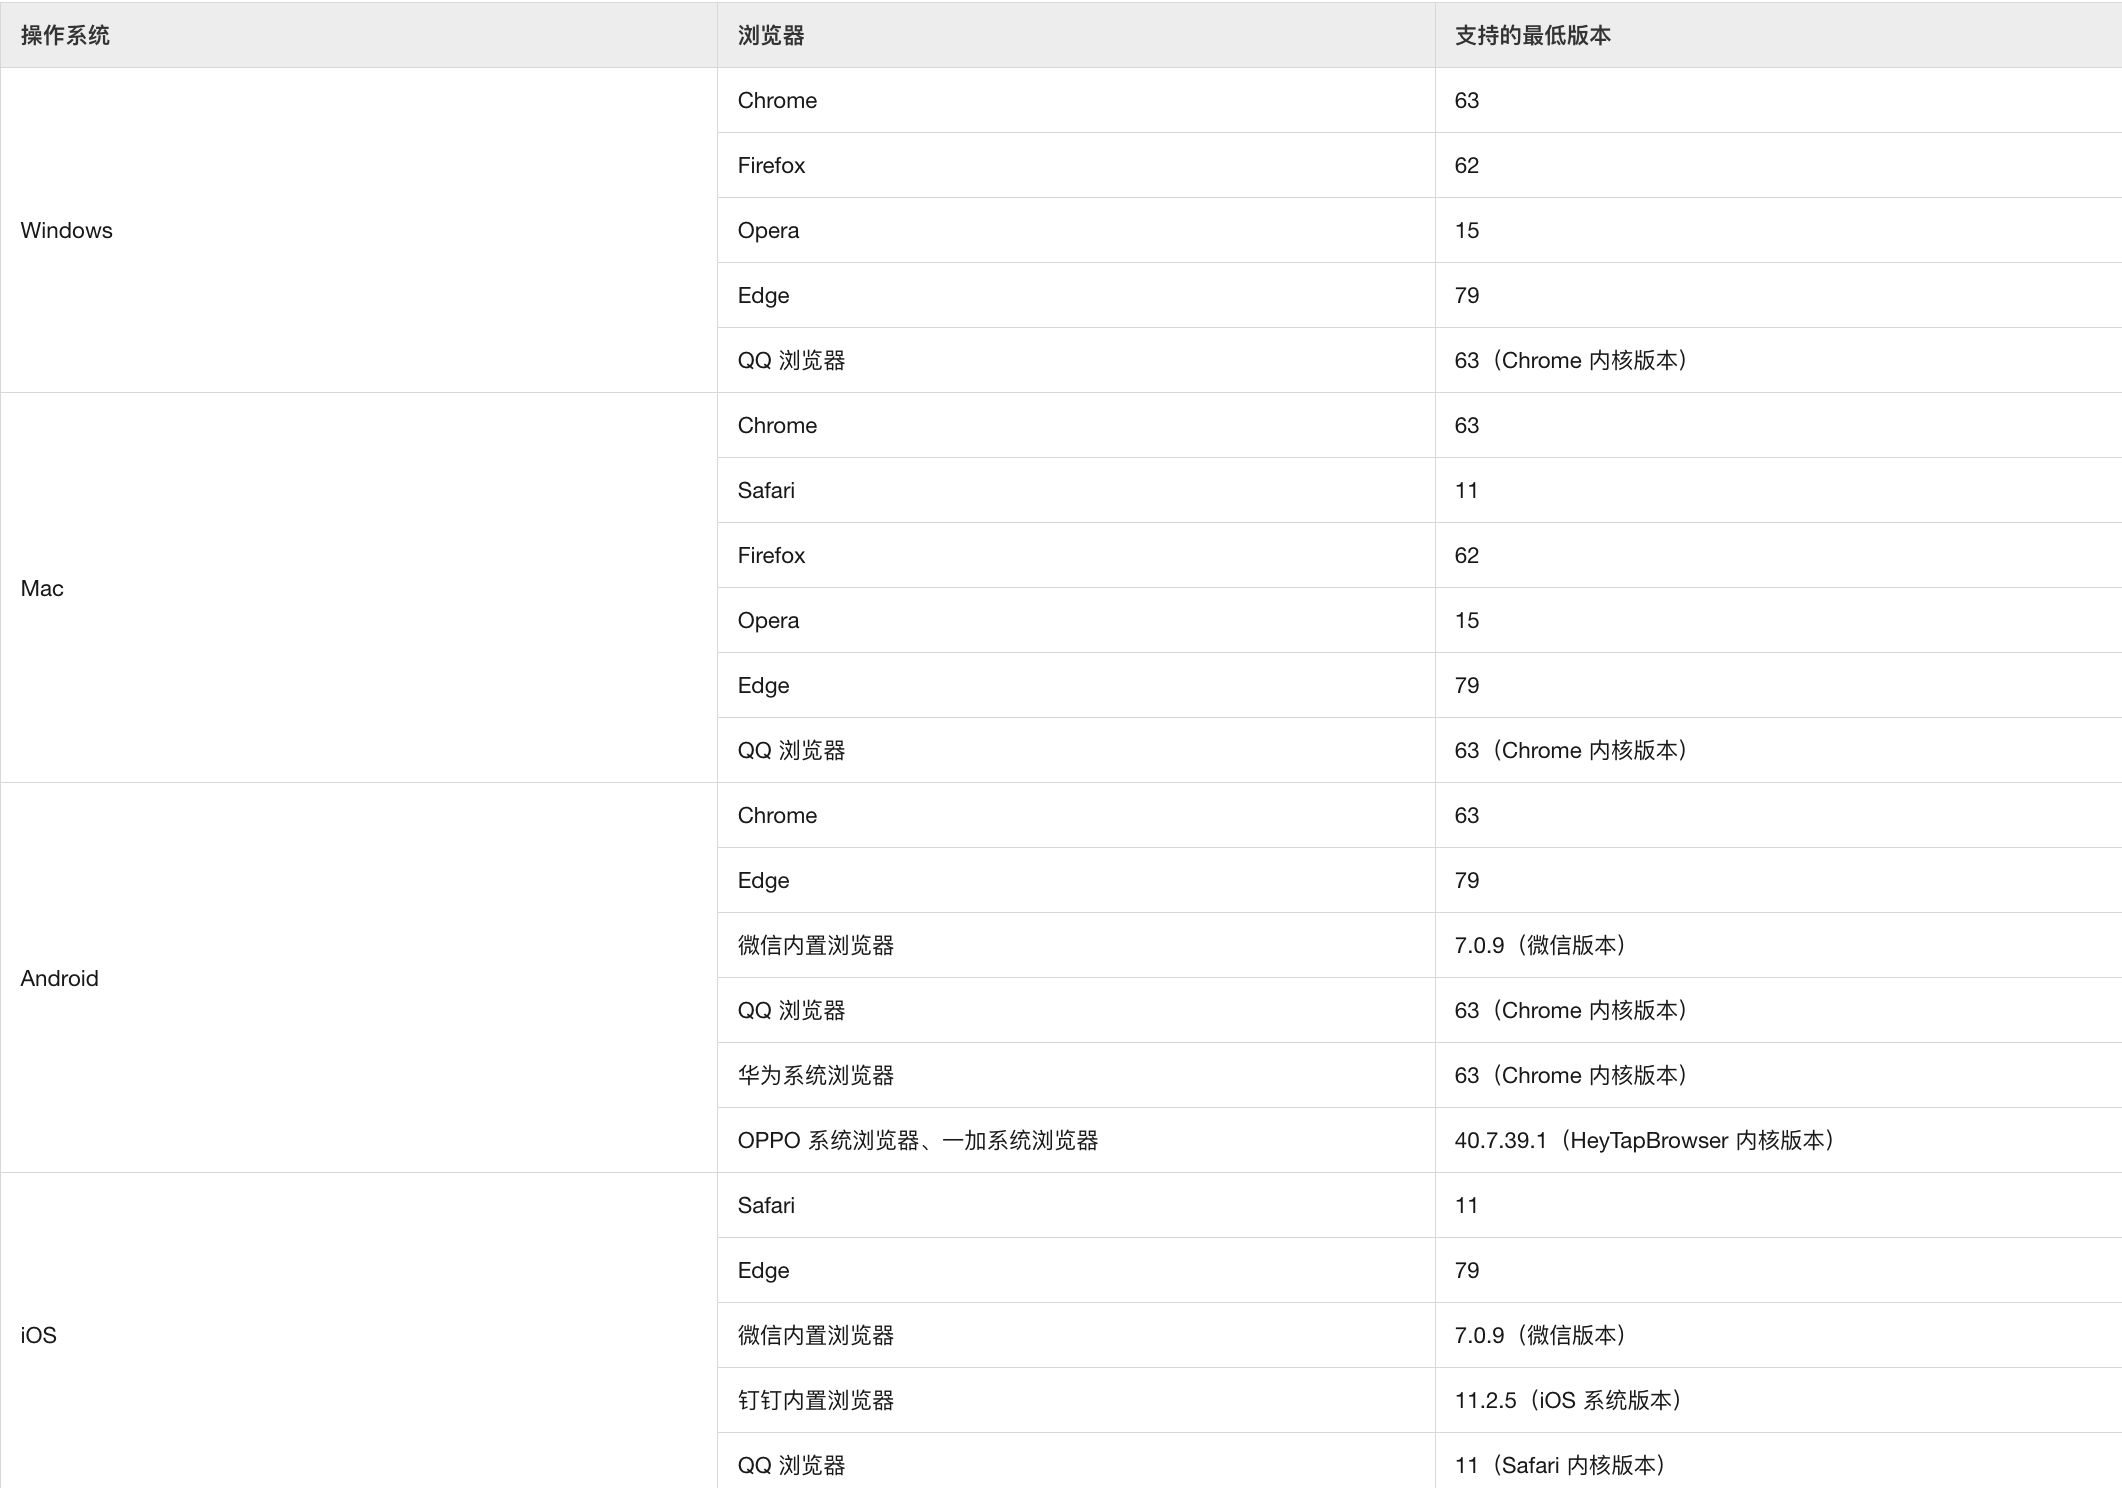Image resolution: width=2122 pixels, height=1488 pixels.
Task: Click the Safari cell under Mac
Action: 767,490
